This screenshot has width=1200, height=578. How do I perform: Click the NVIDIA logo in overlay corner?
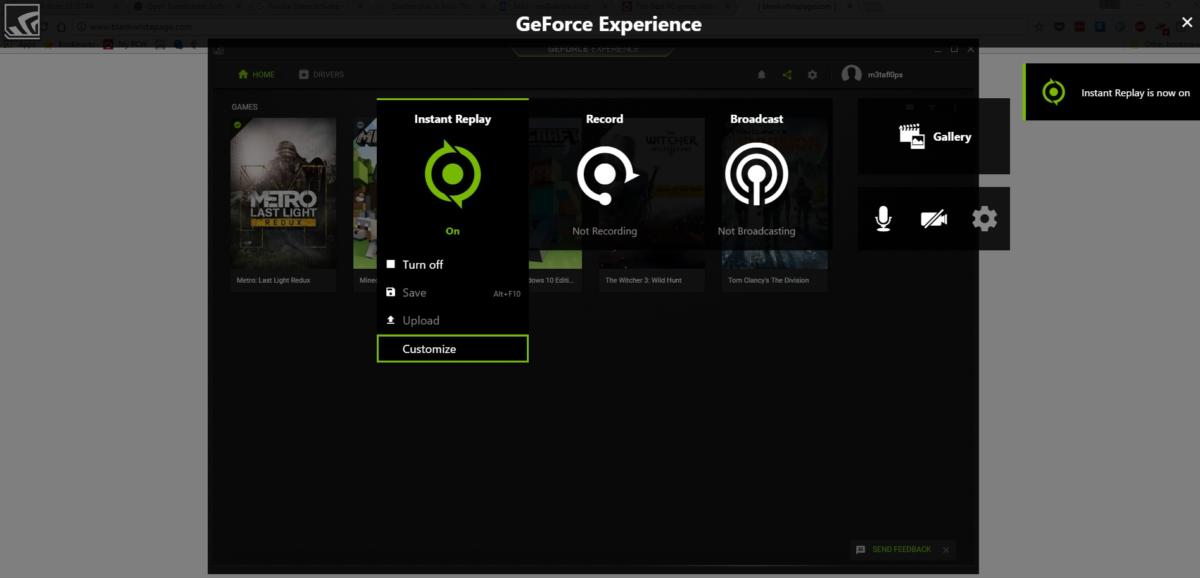tap(22, 22)
